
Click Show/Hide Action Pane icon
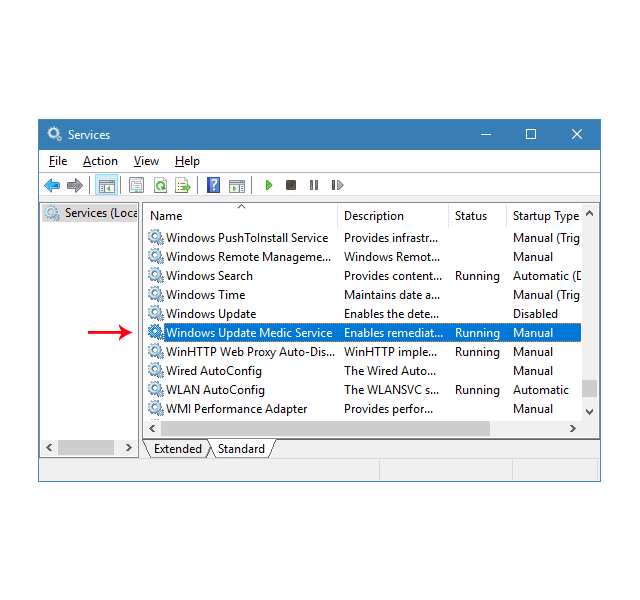[237, 186]
